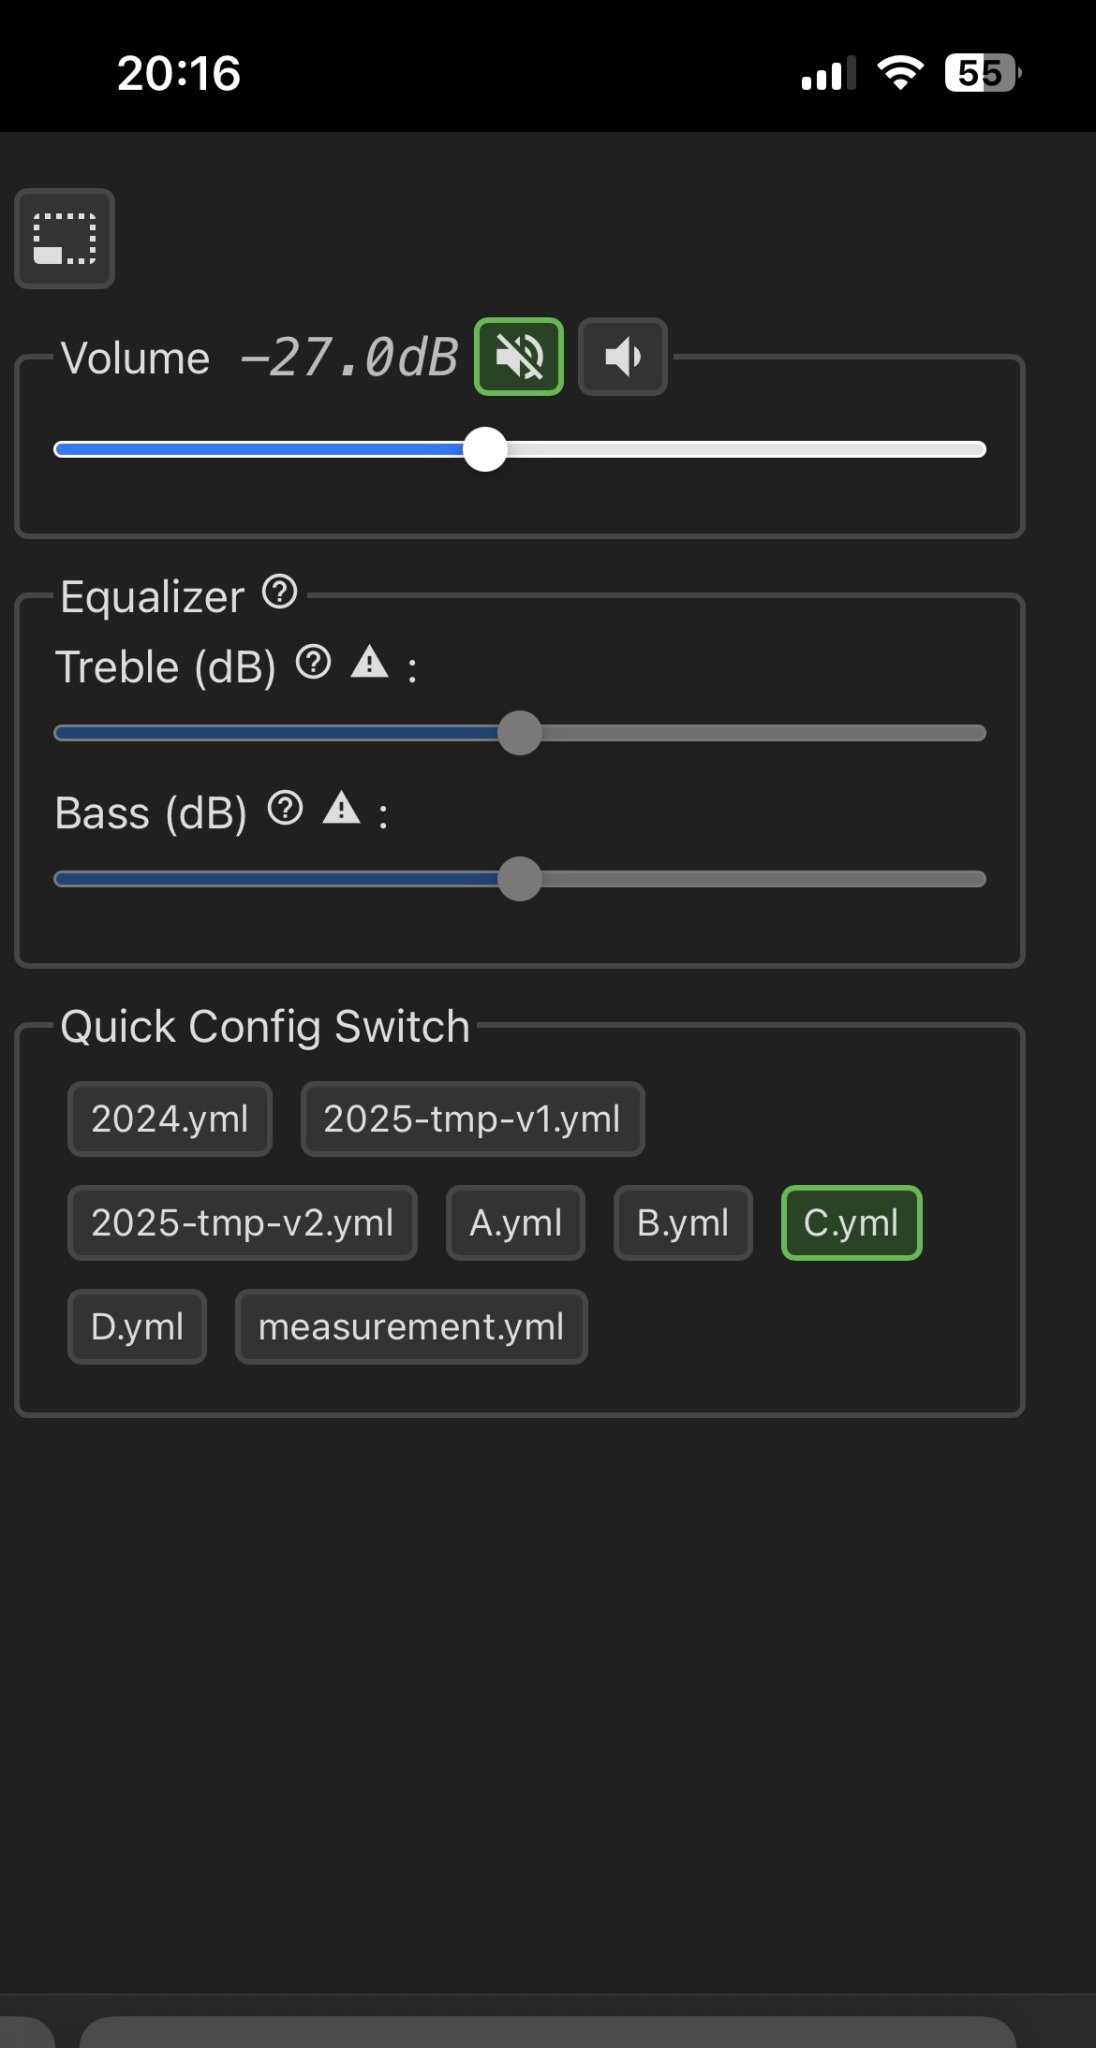Load the measurement.yml config
Viewport: 1096px width, 2048px height.
(411, 1327)
